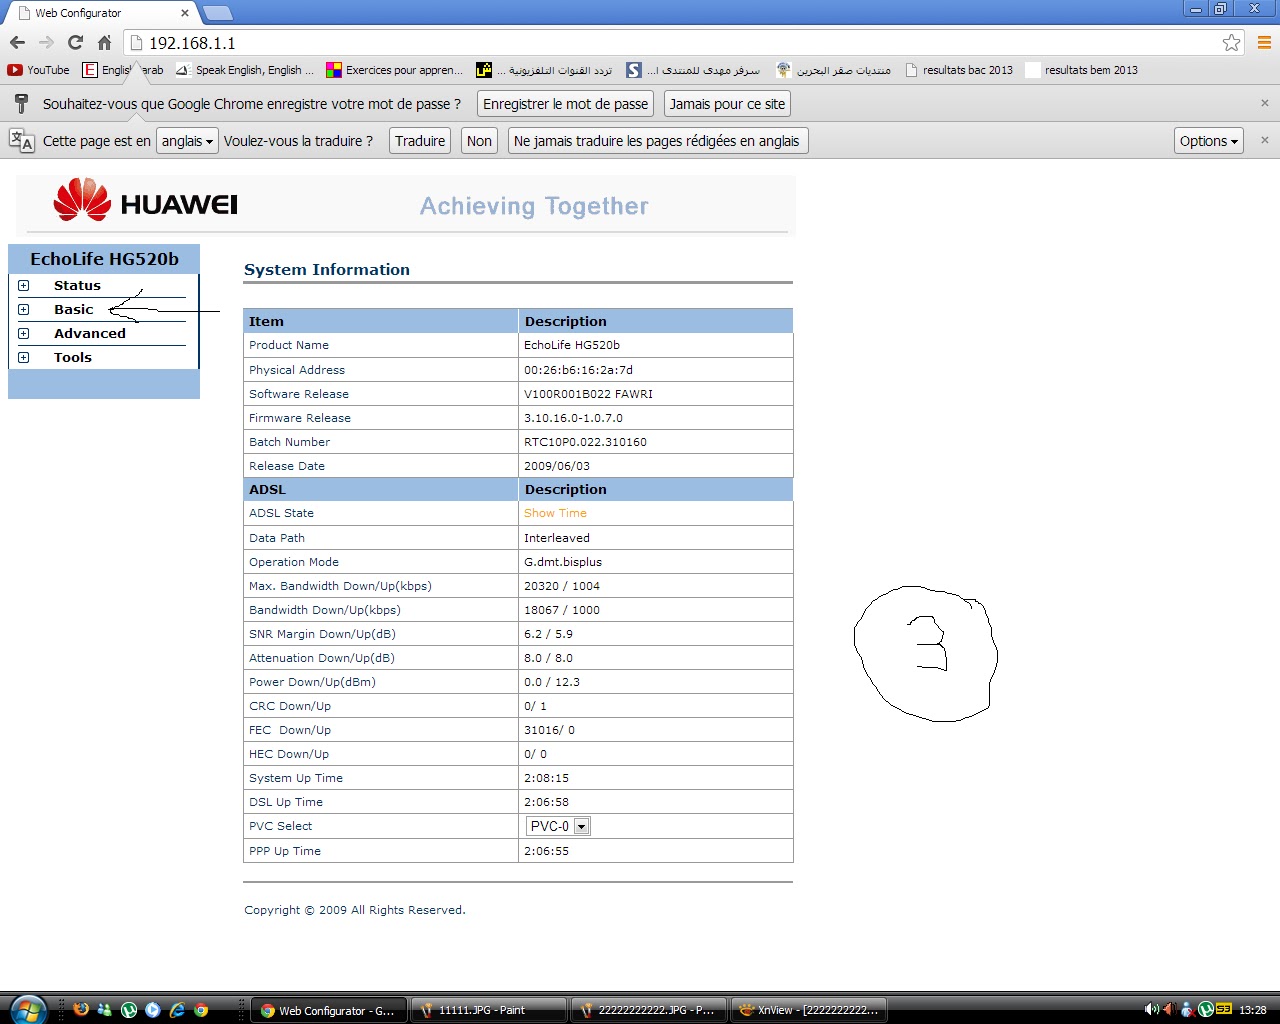Bookmark this page with the star icon
Screen dimensions: 1280x1024
click(1231, 43)
